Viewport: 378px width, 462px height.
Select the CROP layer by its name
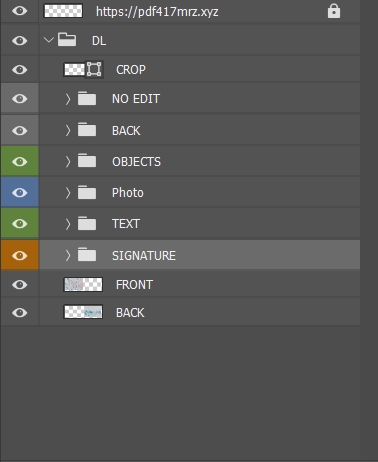pyautogui.click(x=131, y=70)
